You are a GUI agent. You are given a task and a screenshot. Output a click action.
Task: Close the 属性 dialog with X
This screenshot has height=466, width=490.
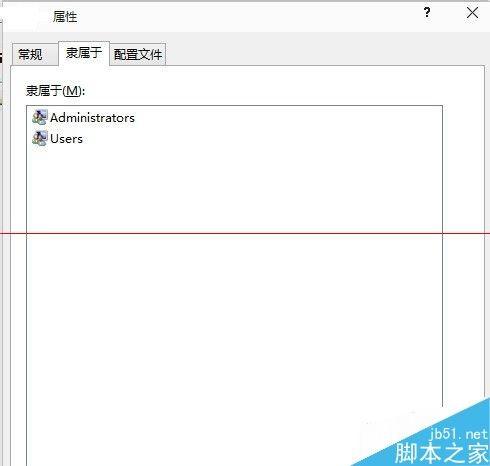pos(472,13)
